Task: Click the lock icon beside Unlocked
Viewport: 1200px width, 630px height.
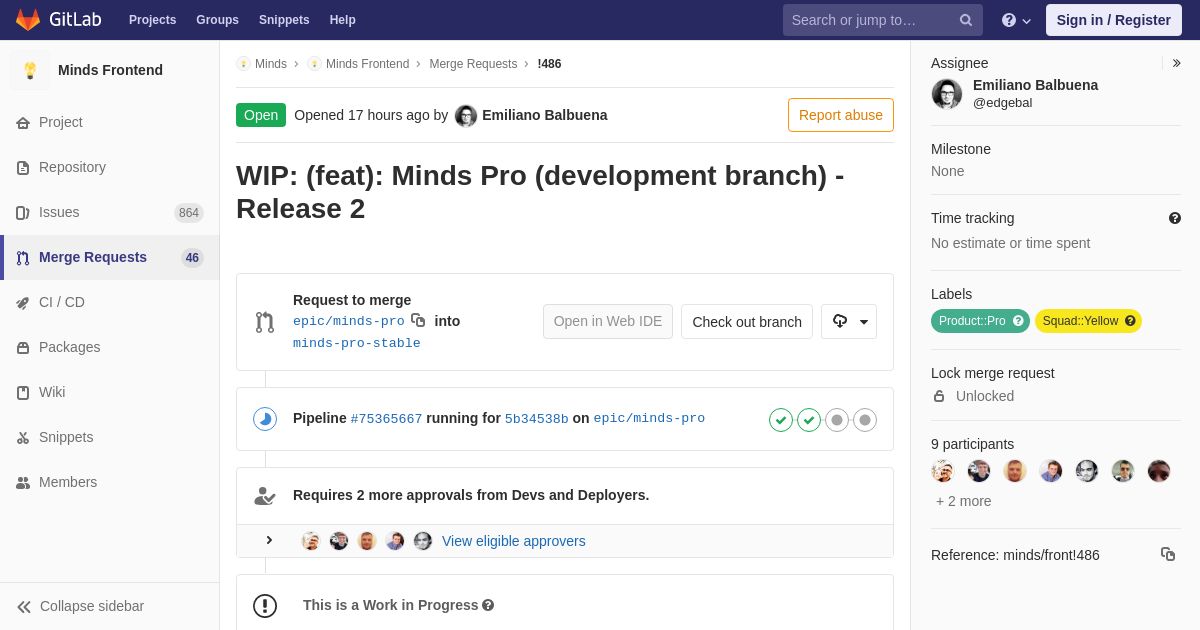Action: (x=939, y=396)
